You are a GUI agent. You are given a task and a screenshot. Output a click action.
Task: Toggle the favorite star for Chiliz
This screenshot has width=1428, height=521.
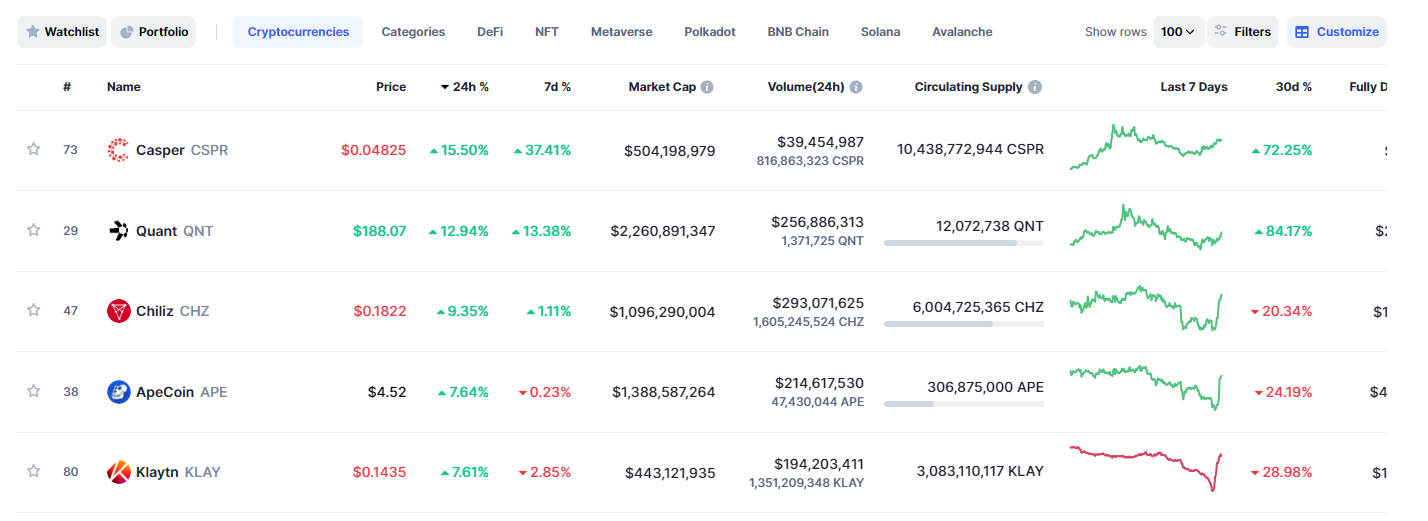point(34,310)
